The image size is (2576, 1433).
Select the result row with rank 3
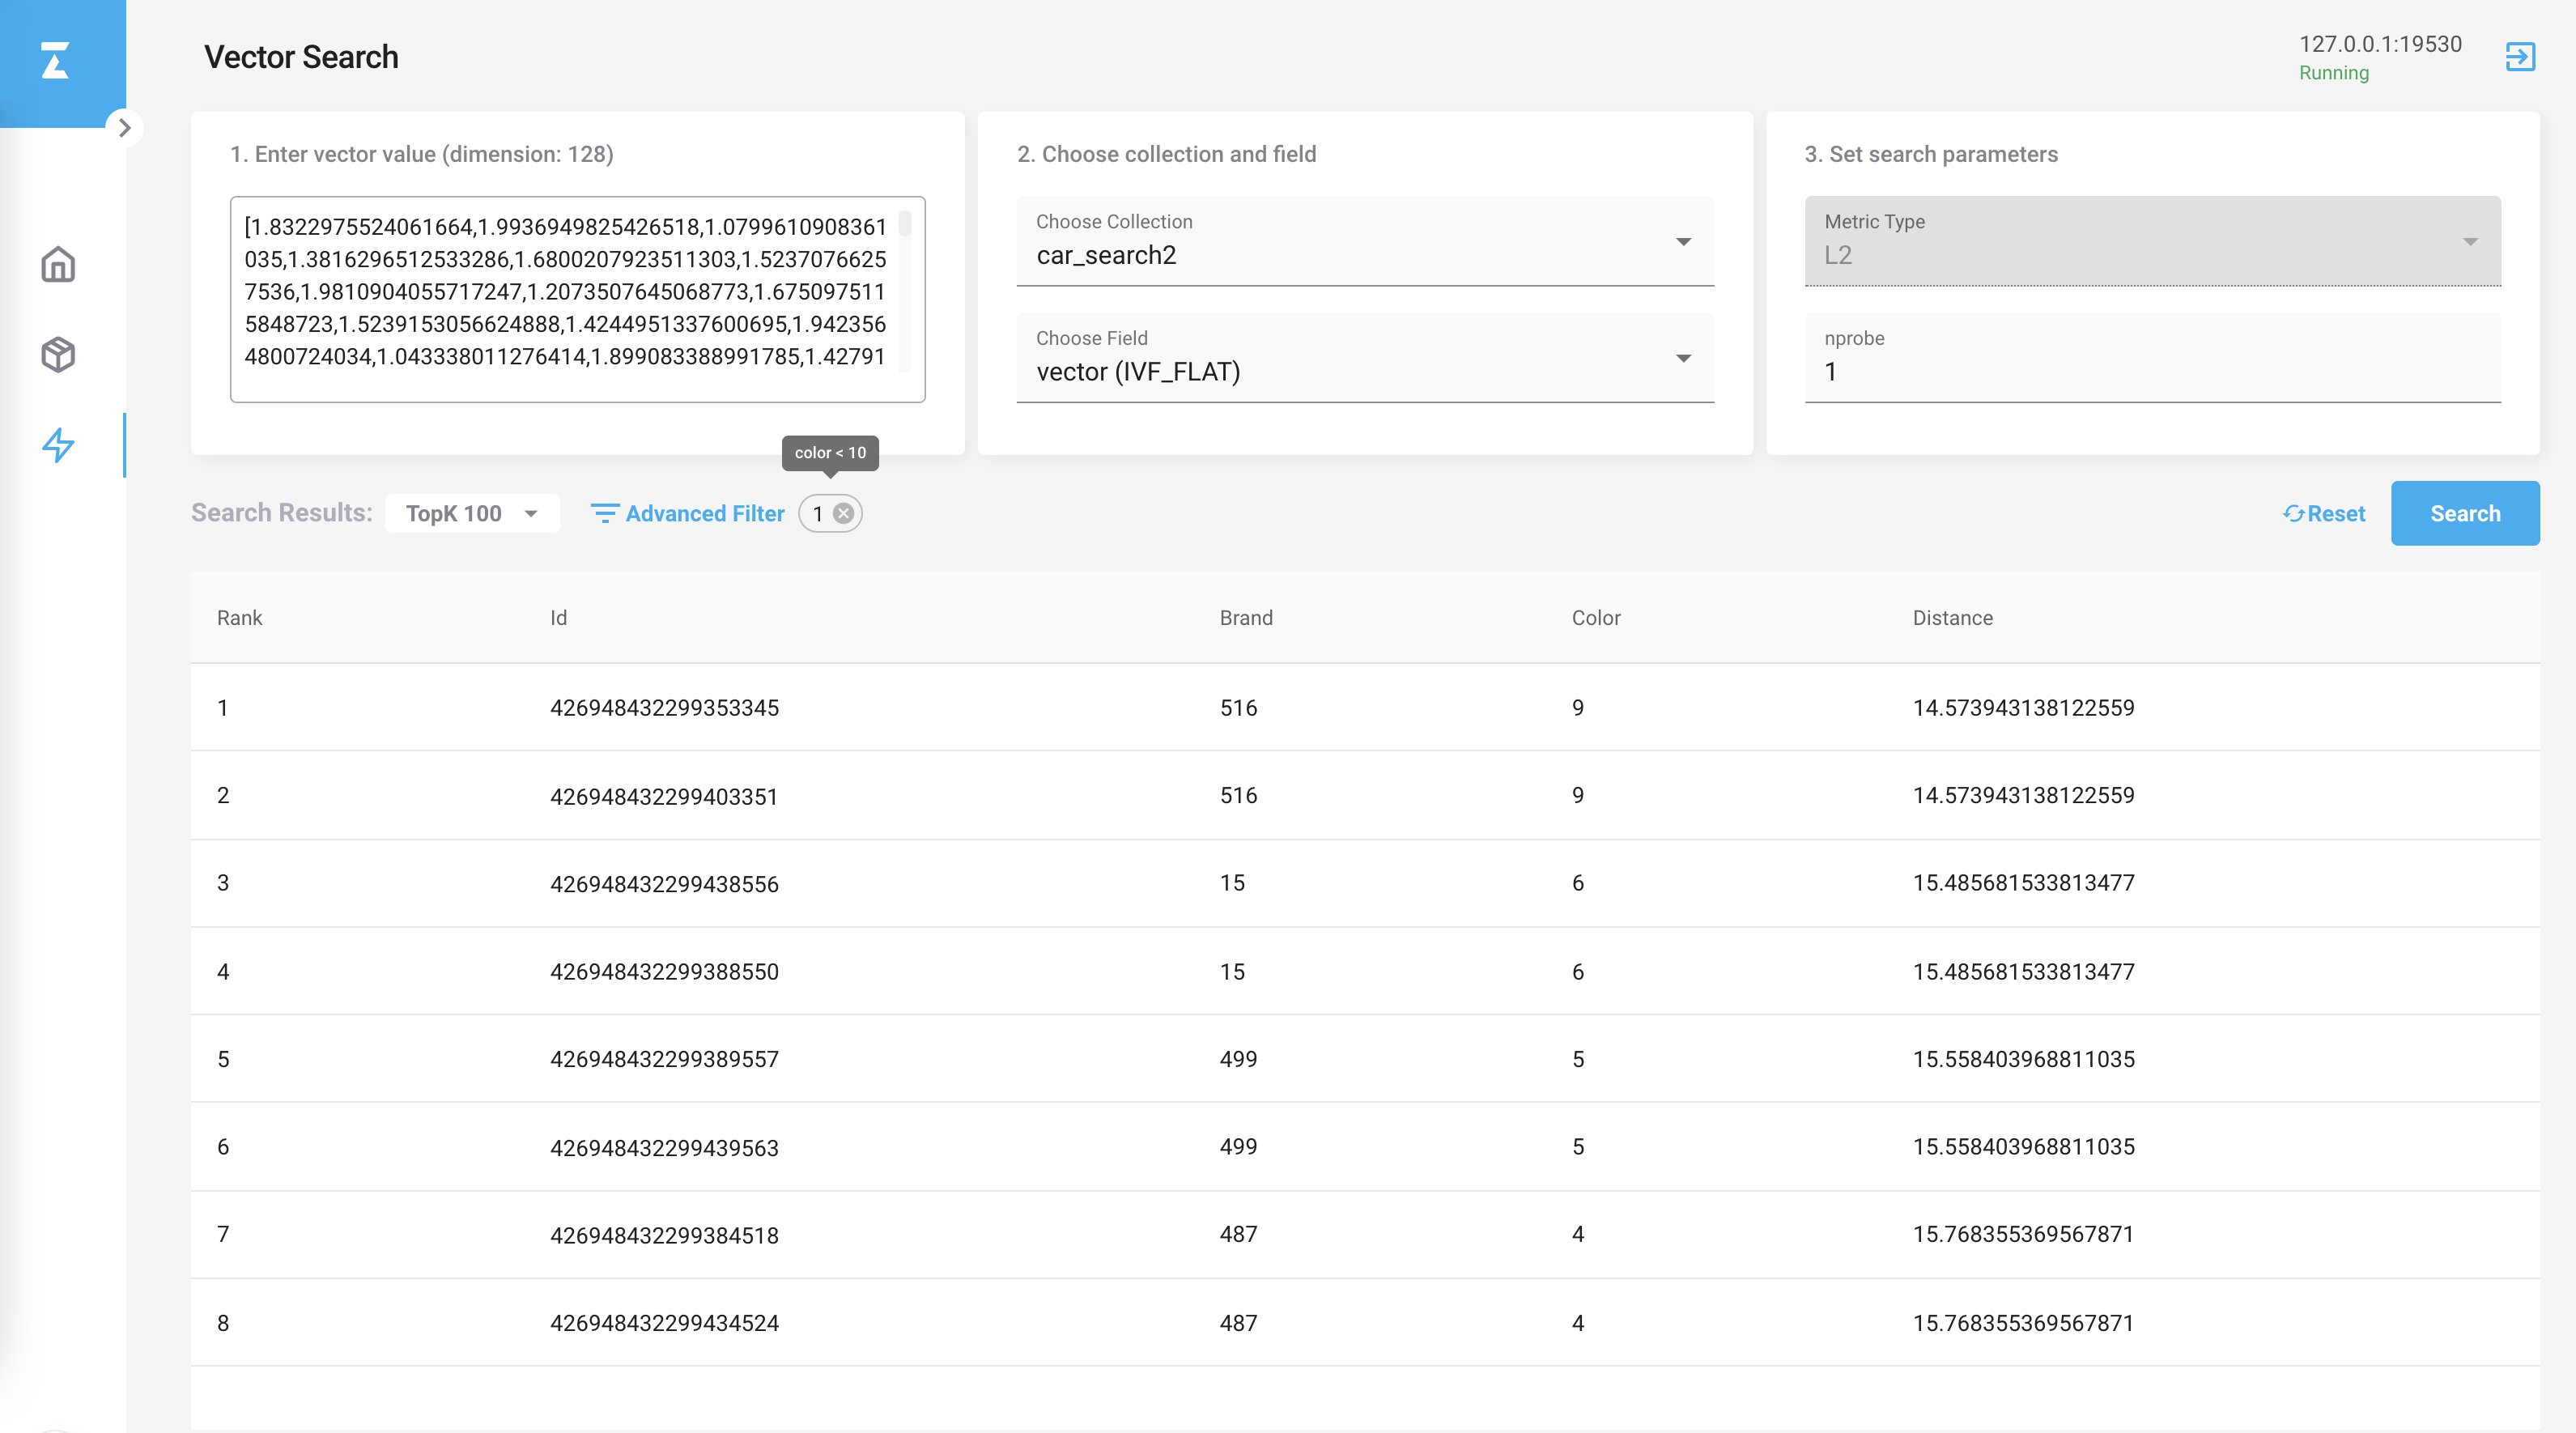pyautogui.click(x=1364, y=883)
